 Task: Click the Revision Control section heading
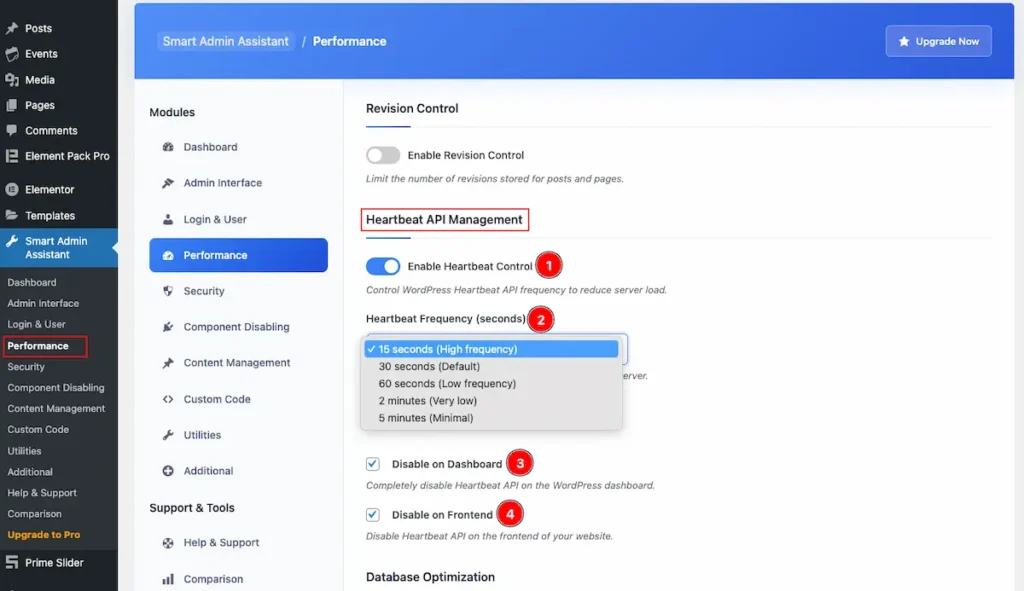coord(412,108)
